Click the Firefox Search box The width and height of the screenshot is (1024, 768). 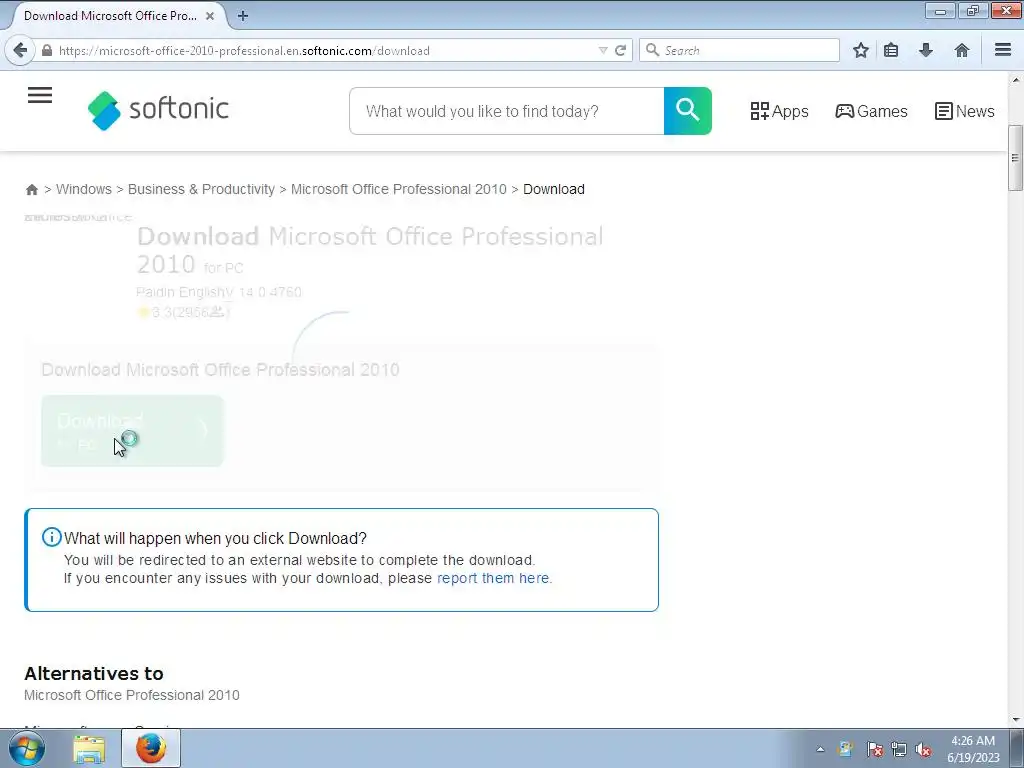pos(739,50)
